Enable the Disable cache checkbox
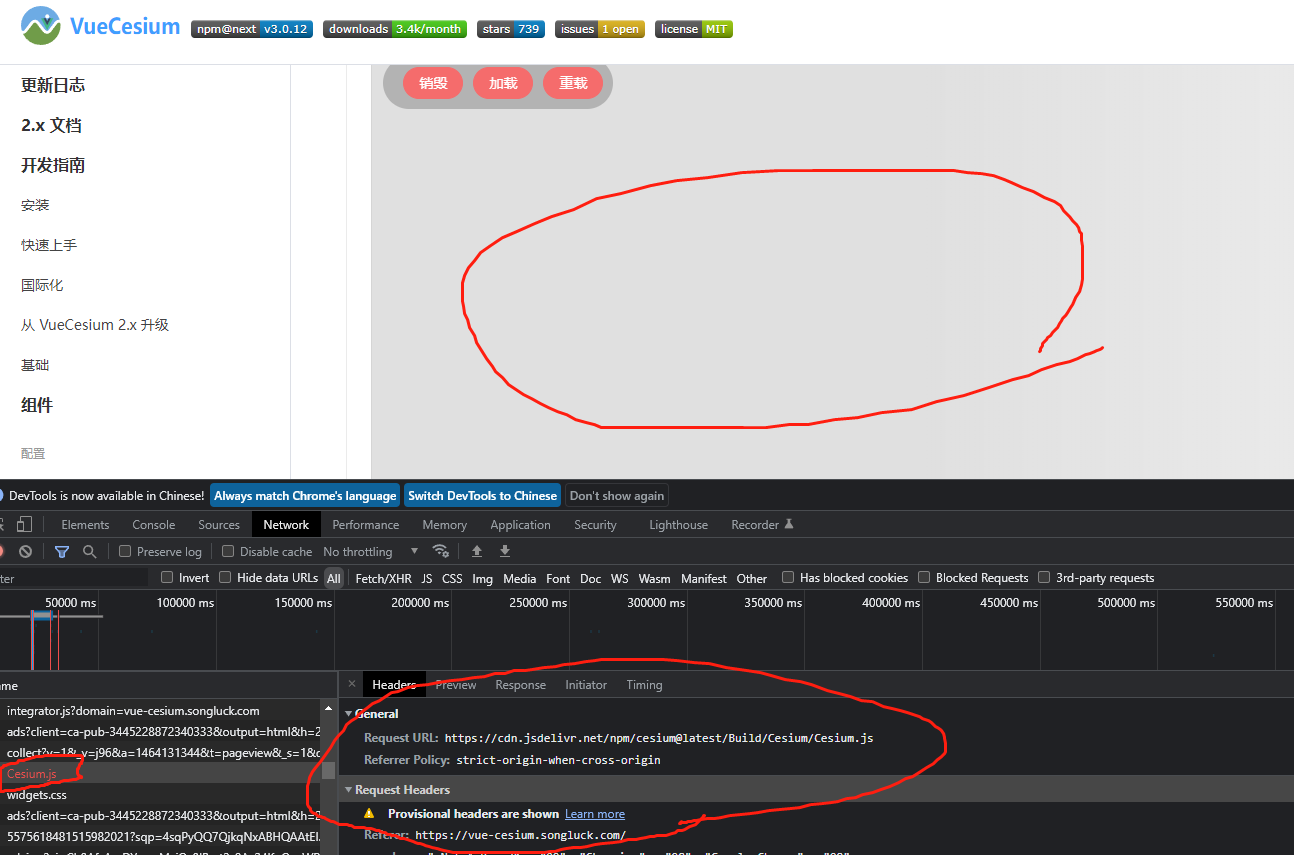This screenshot has width=1294, height=855. (228, 551)
